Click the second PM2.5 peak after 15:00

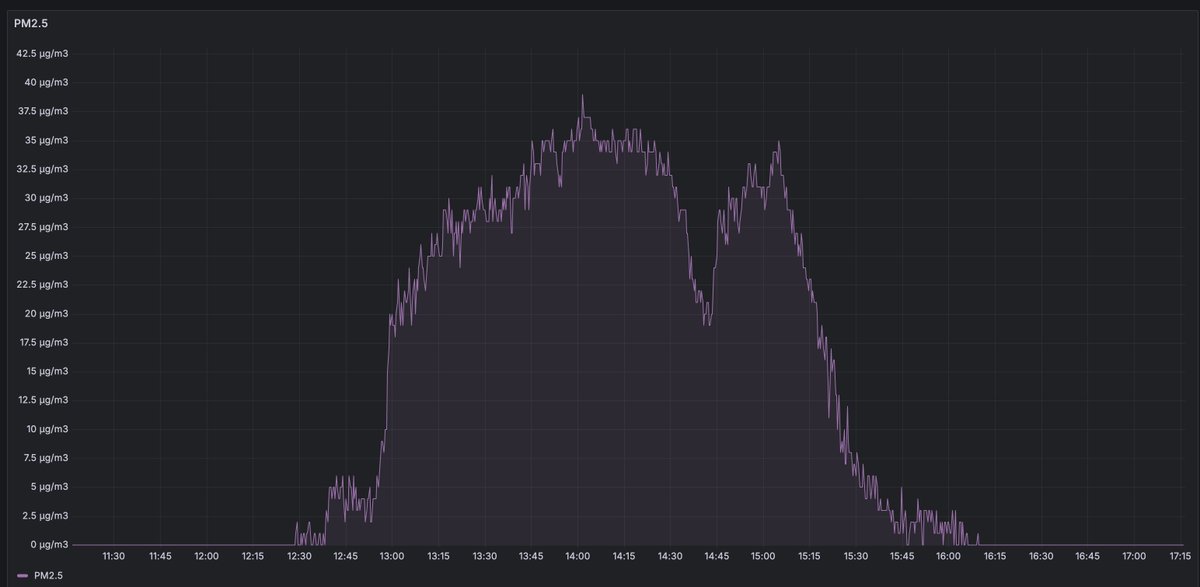[x=778, y=142]
